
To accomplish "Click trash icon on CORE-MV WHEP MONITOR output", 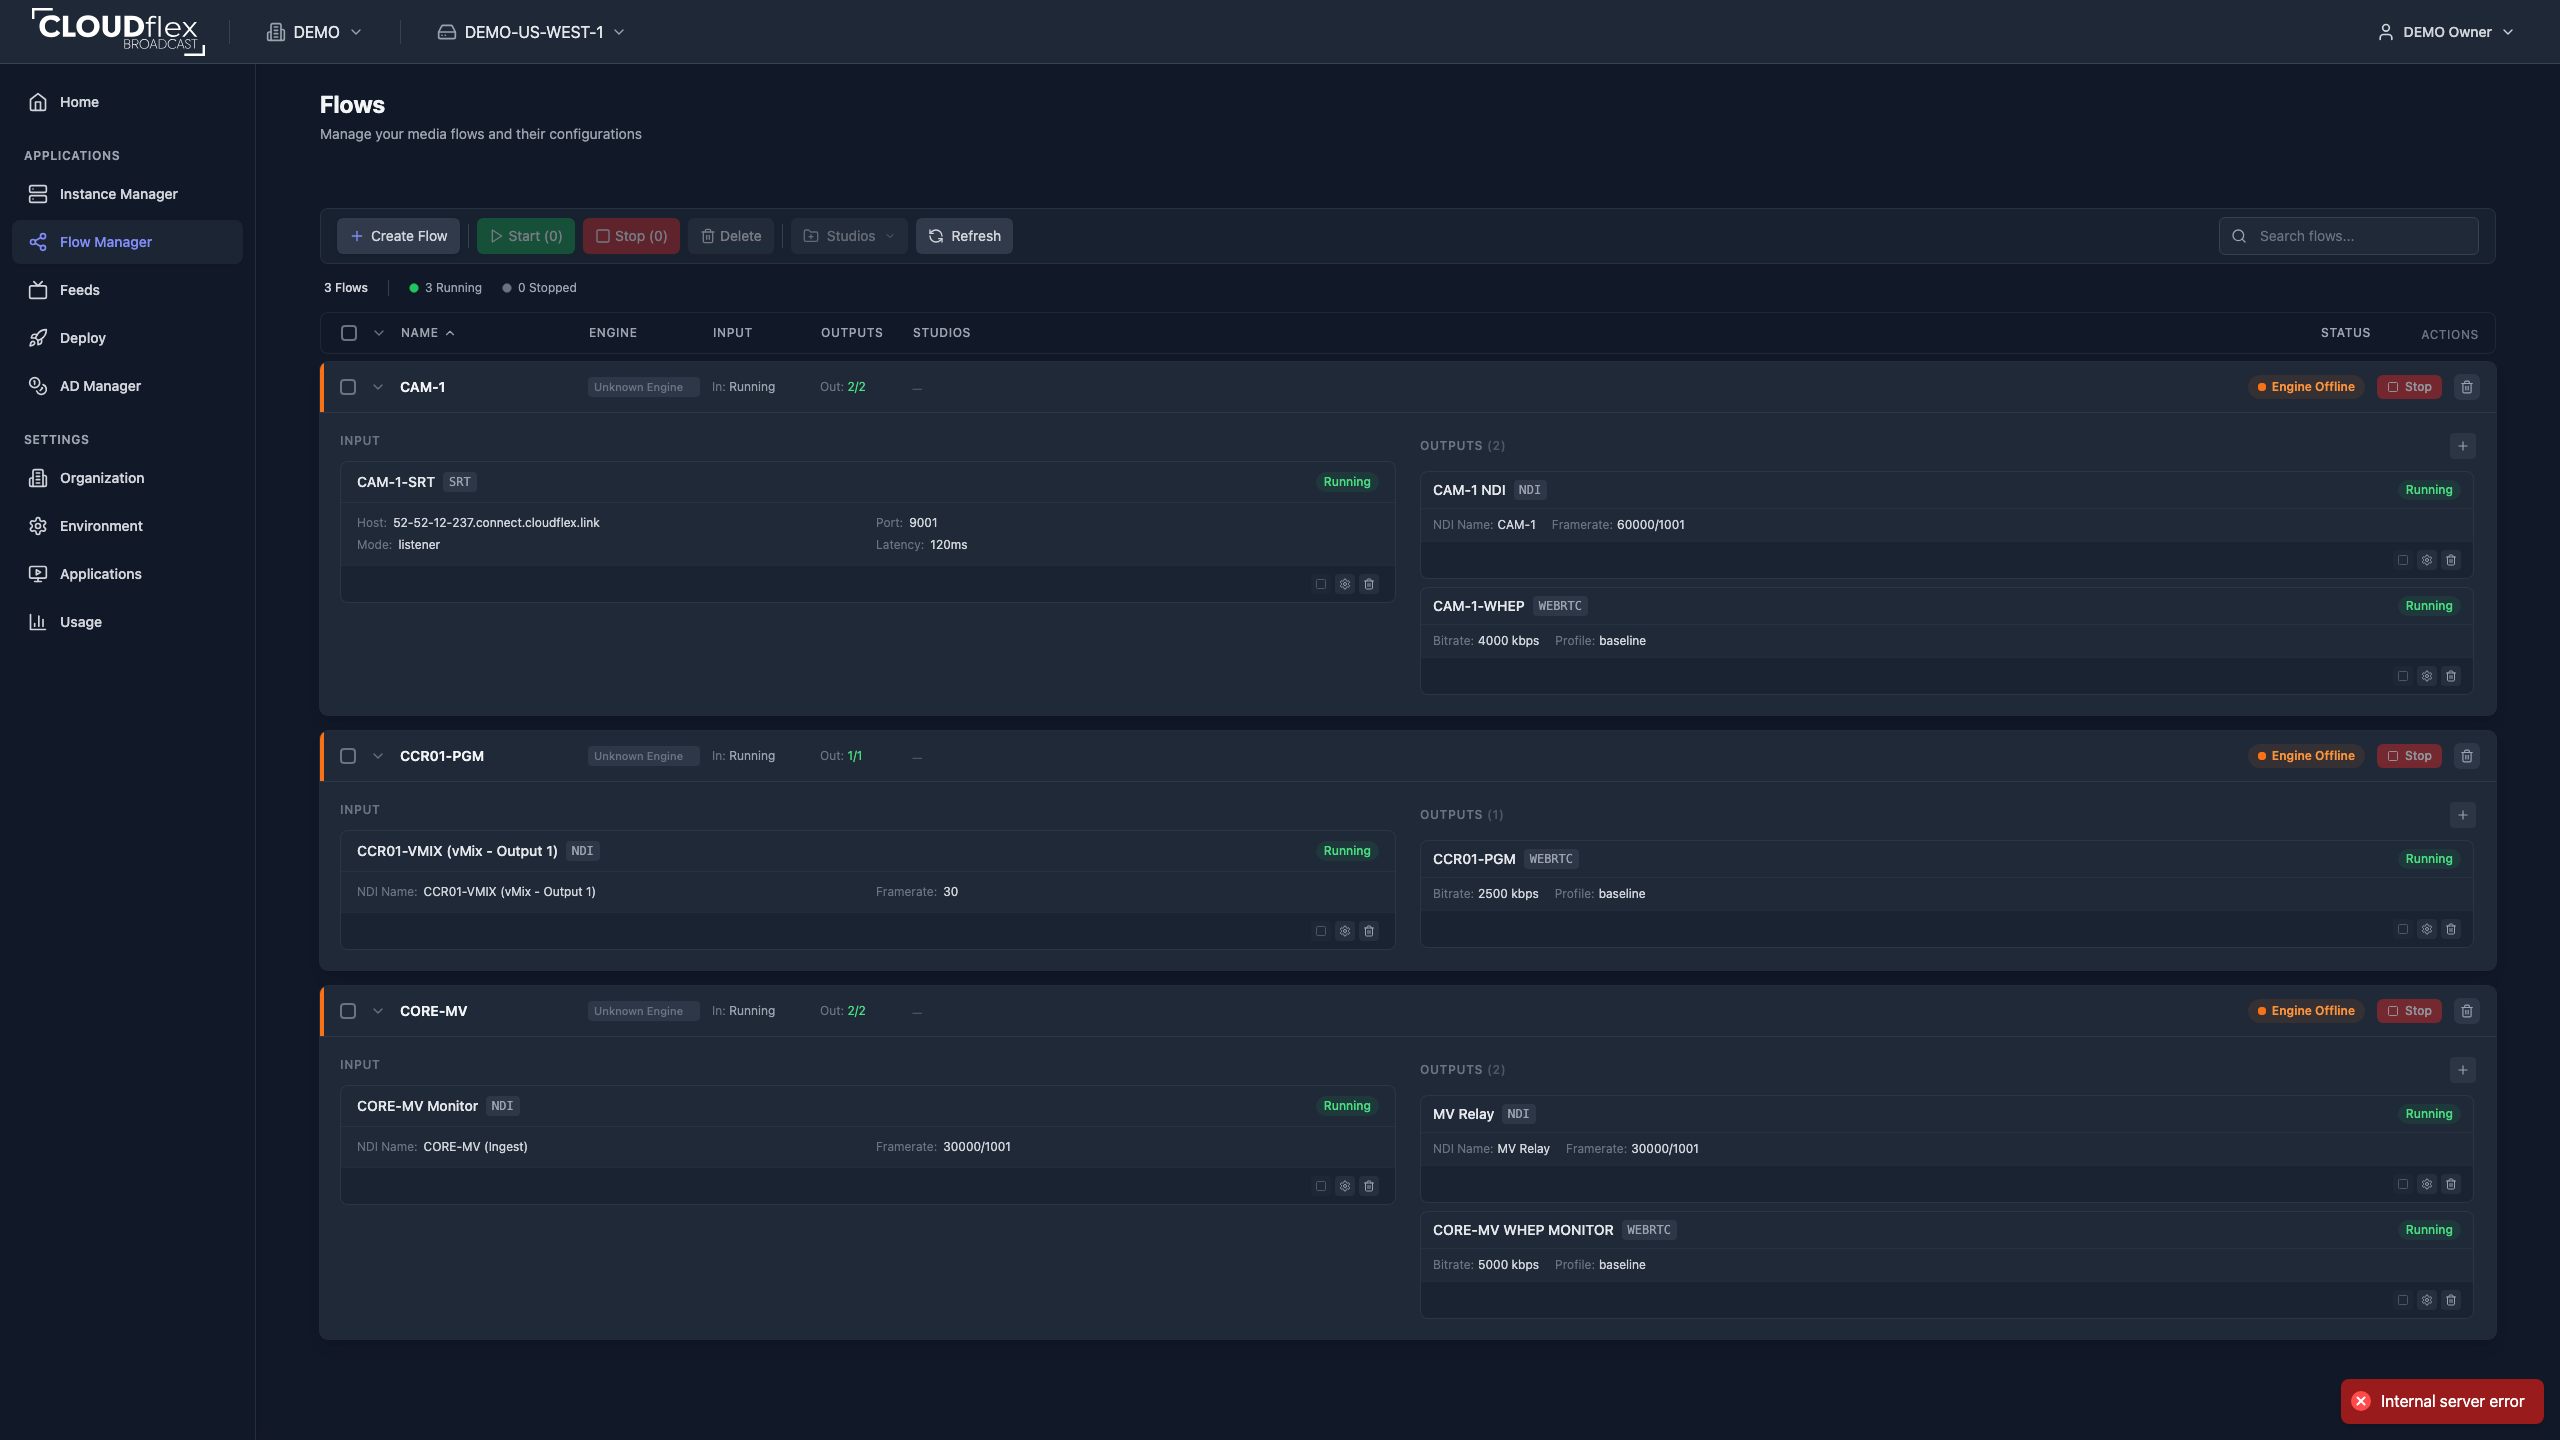I will 2451,1300.
